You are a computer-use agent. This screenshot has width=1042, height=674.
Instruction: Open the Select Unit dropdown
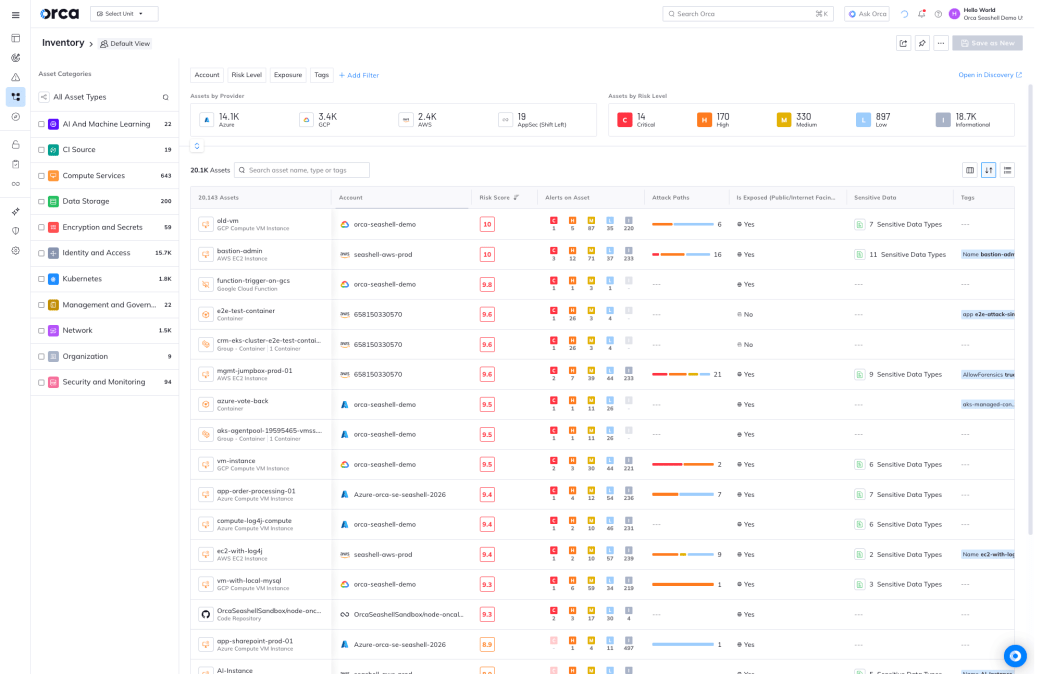pyautogui.click(x=124, y=14)
